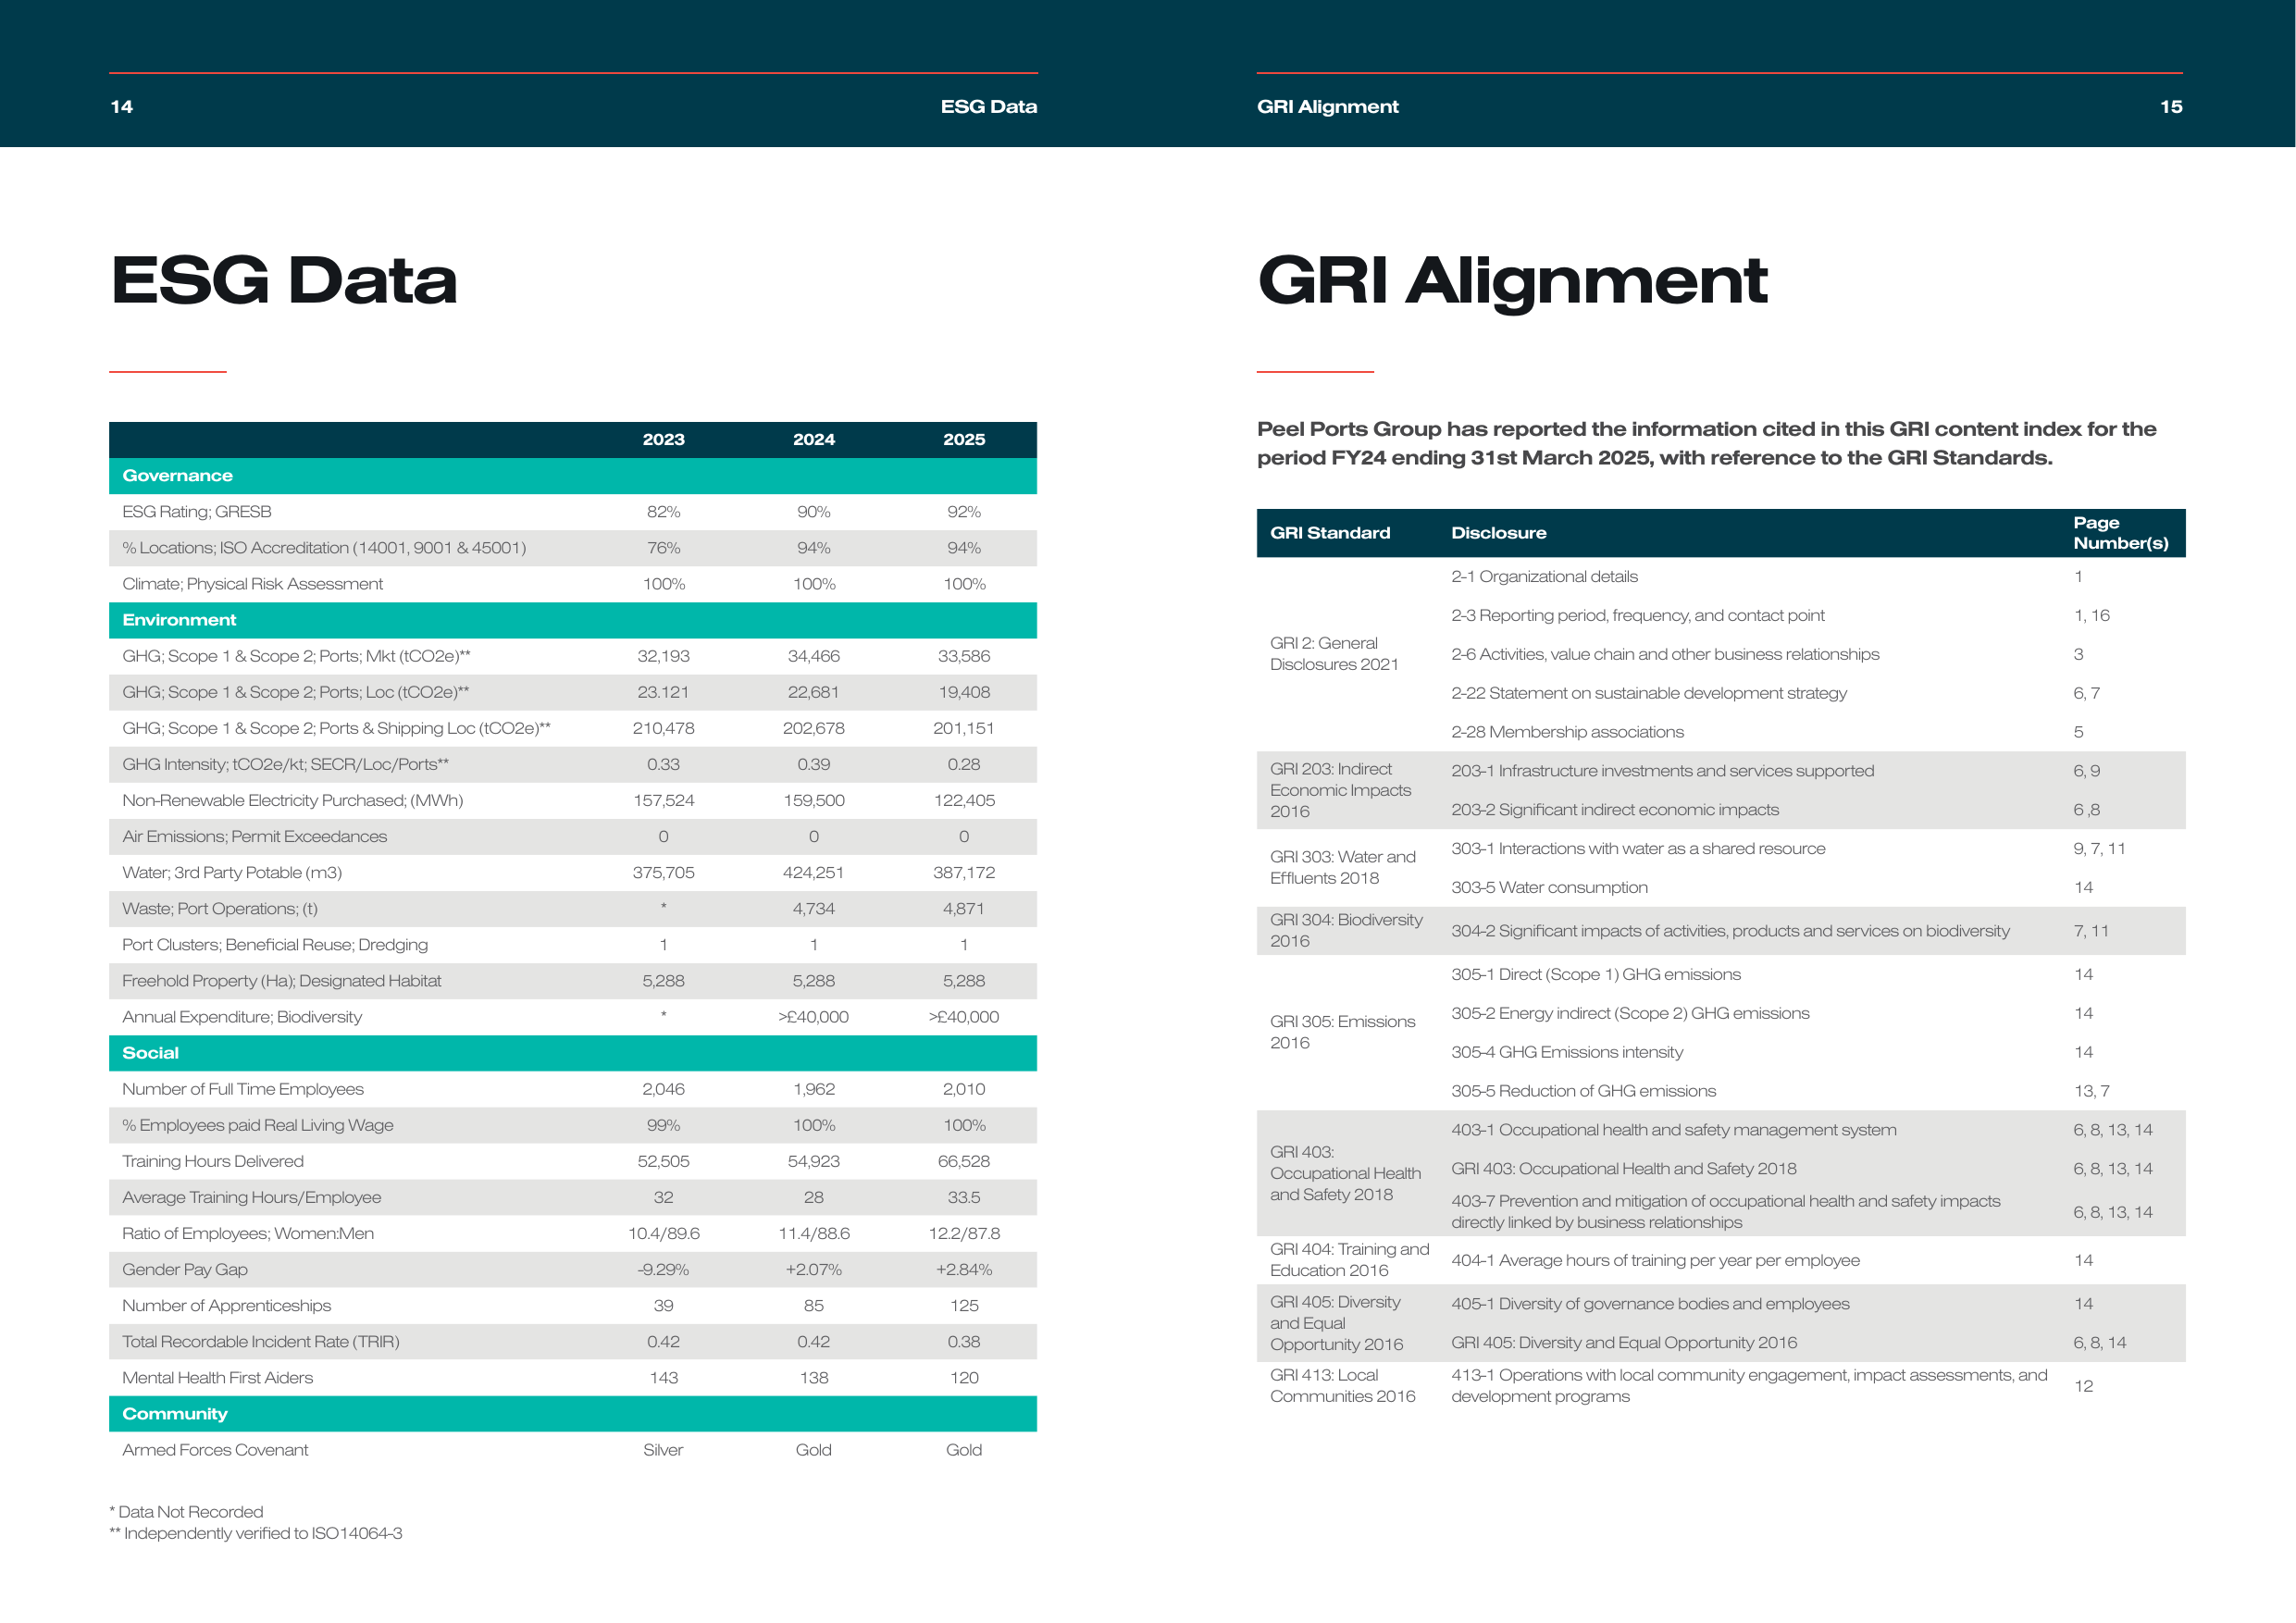The height and width of the screenshot is (1623, 2296).
Task: Click the -9.29% gender pay gap value
Action: tap(664, 1269)
